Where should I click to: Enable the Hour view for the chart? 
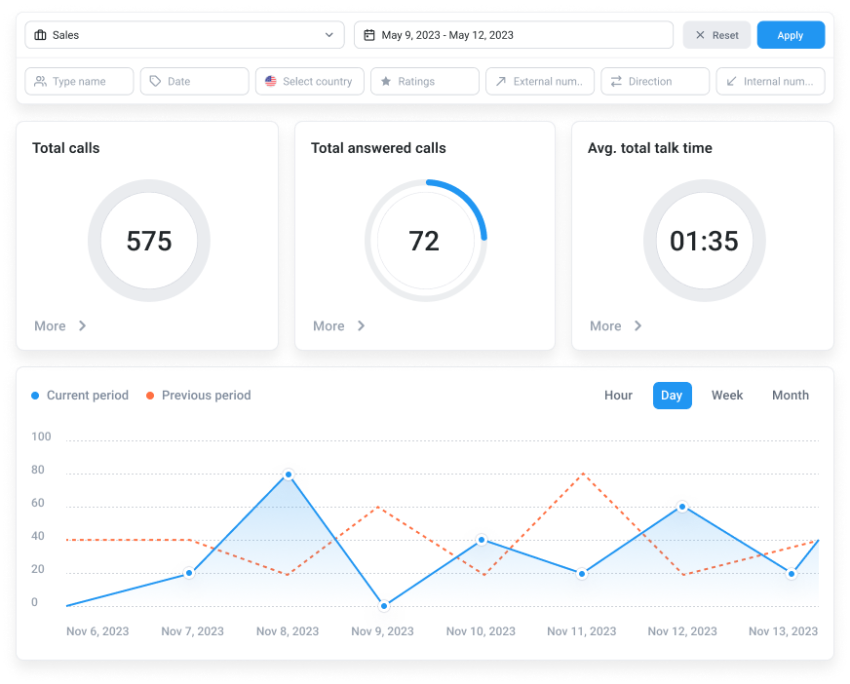(618, 395)
